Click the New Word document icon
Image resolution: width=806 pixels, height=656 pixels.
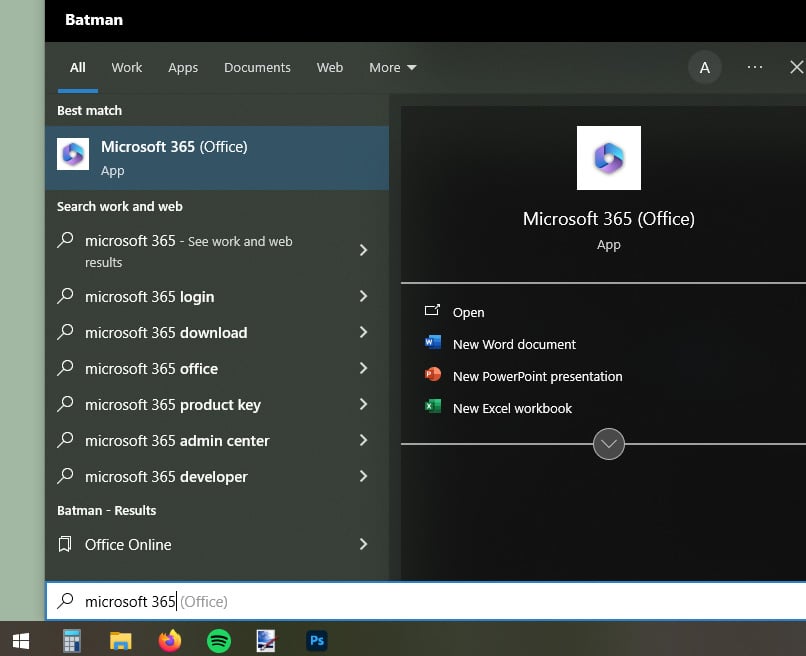point(432,343)
